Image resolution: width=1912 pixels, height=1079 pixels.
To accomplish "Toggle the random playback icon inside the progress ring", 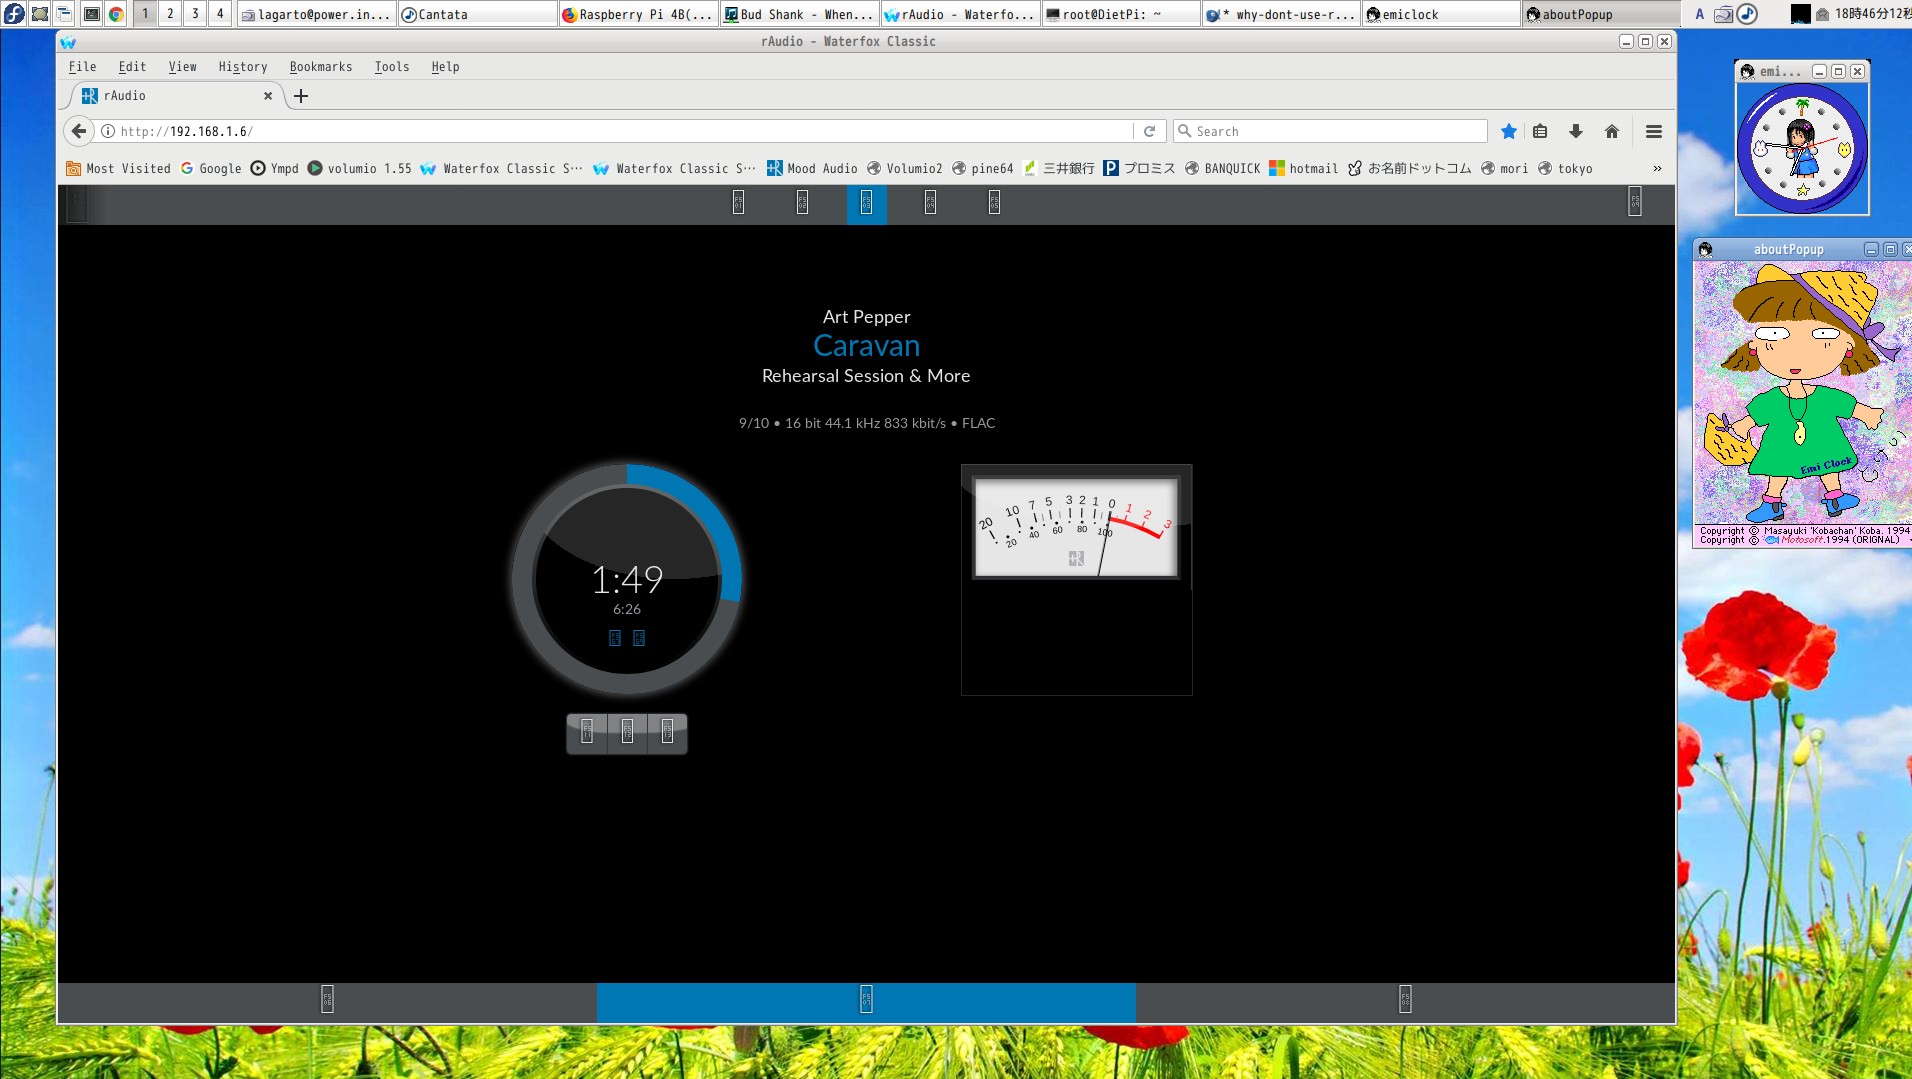I will 639,637.
